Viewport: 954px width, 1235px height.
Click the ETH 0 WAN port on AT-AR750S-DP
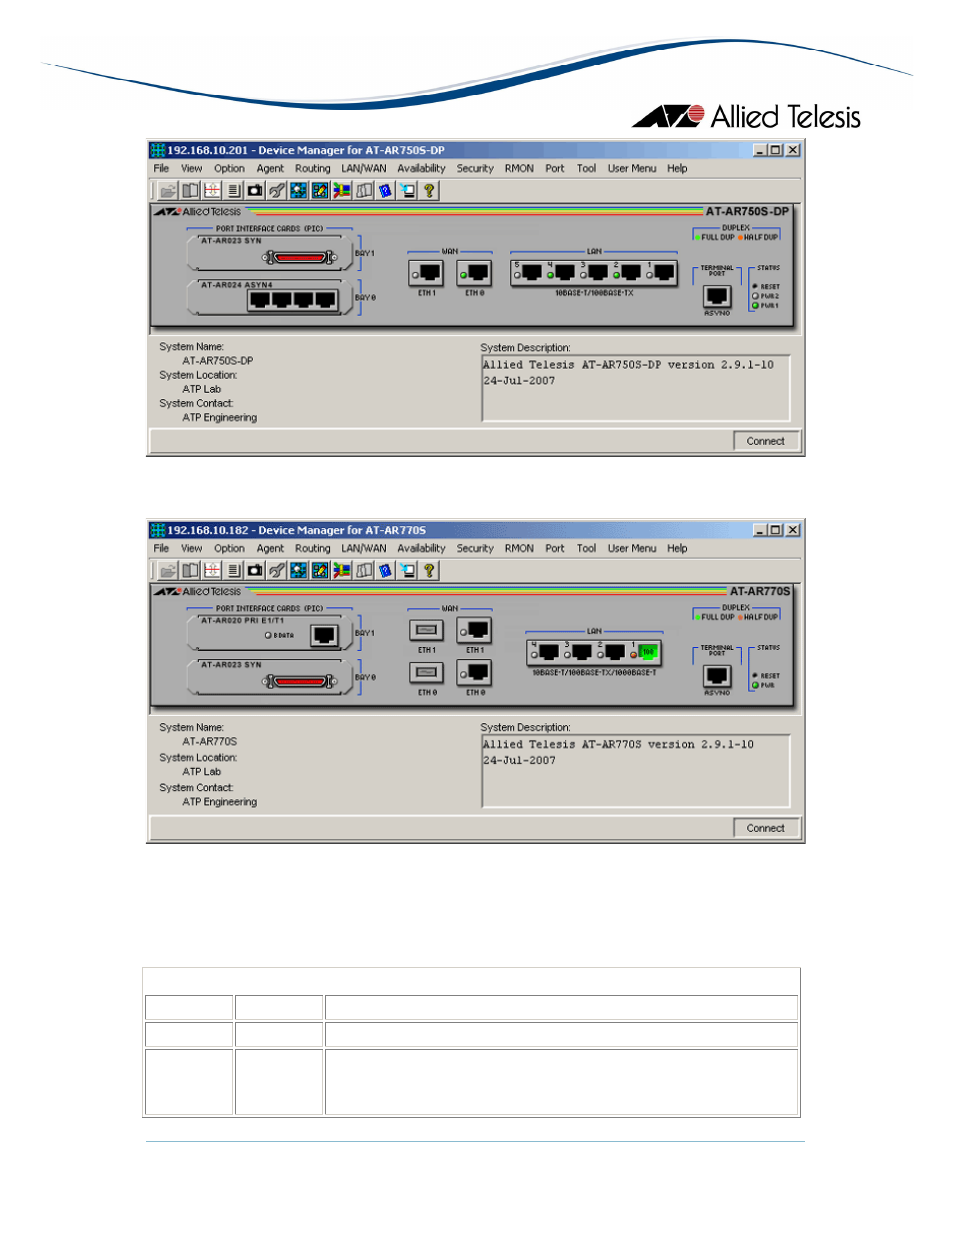(474, 273)
